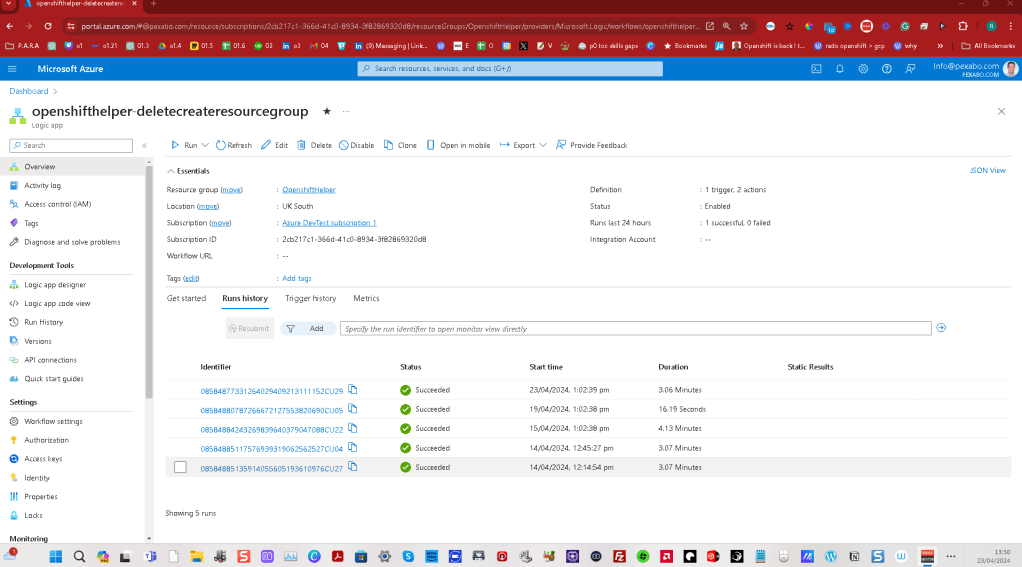Refresh the logic app overview

(x=233, y=145)
